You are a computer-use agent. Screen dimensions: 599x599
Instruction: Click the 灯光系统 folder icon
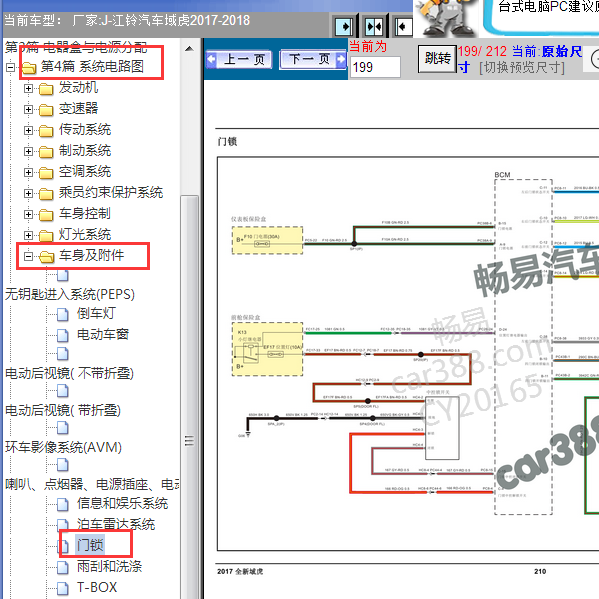tap(46, 236)
